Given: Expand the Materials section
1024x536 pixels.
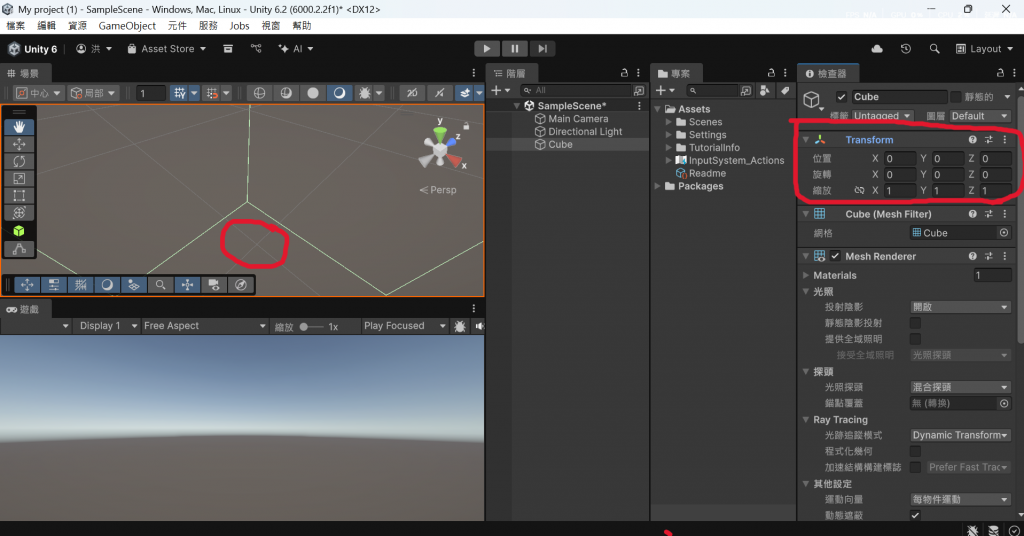Looking at the screenshot, I should tap(806, 276).
